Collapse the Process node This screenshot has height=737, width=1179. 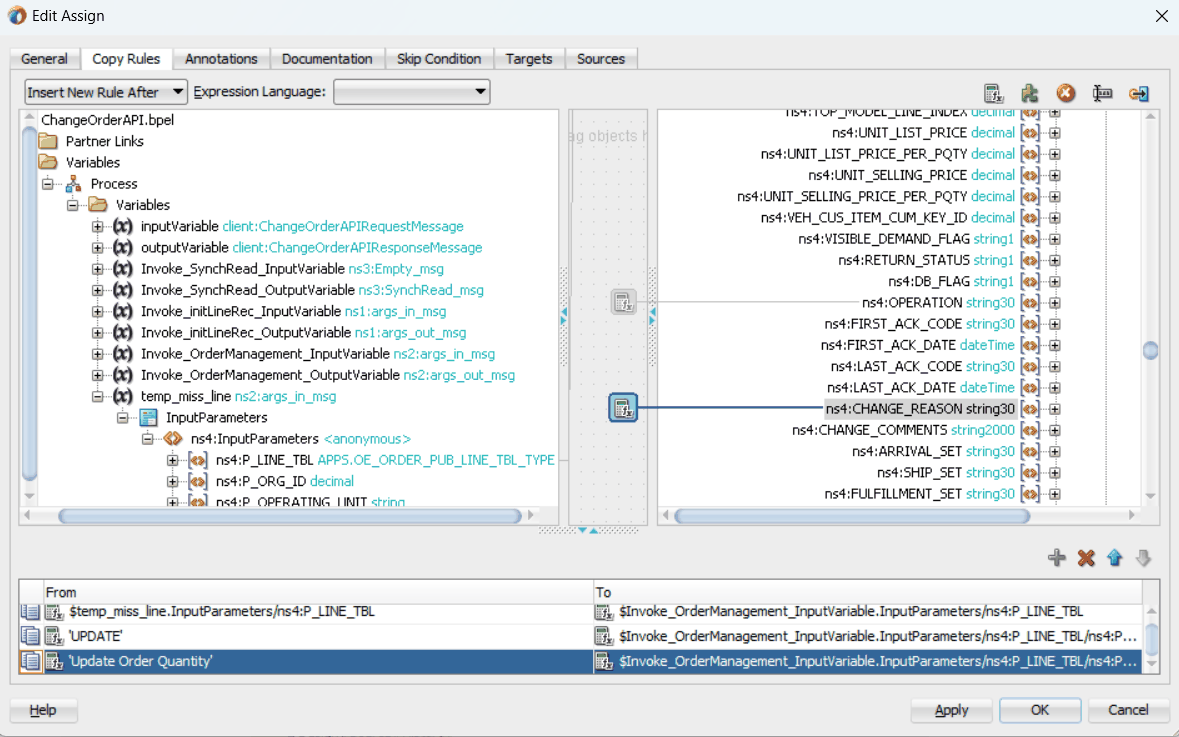click(48, 183)
